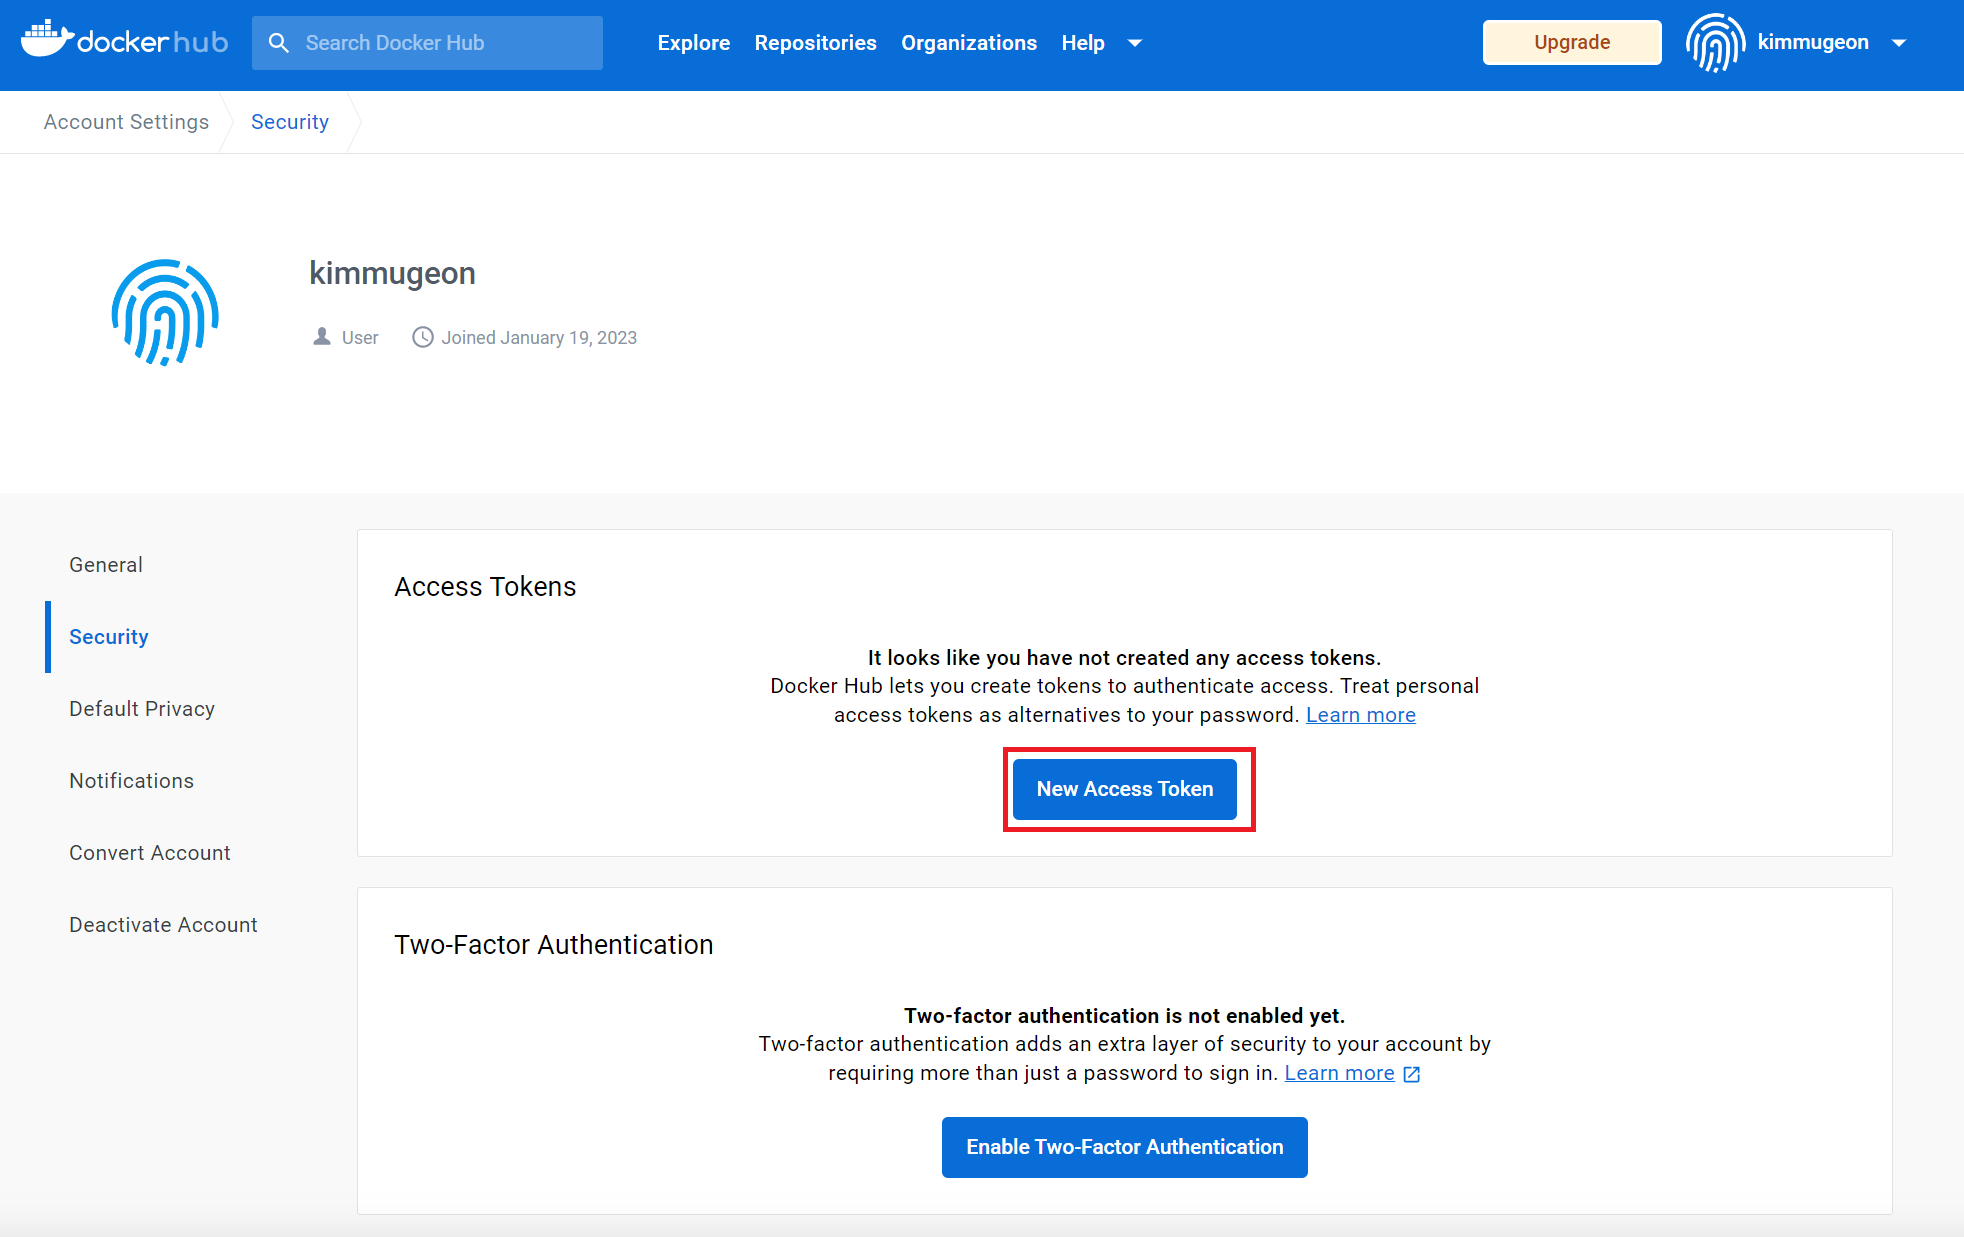Click the large fingerprint profile picture
1964x1237 pixels.
click(165, 313)
